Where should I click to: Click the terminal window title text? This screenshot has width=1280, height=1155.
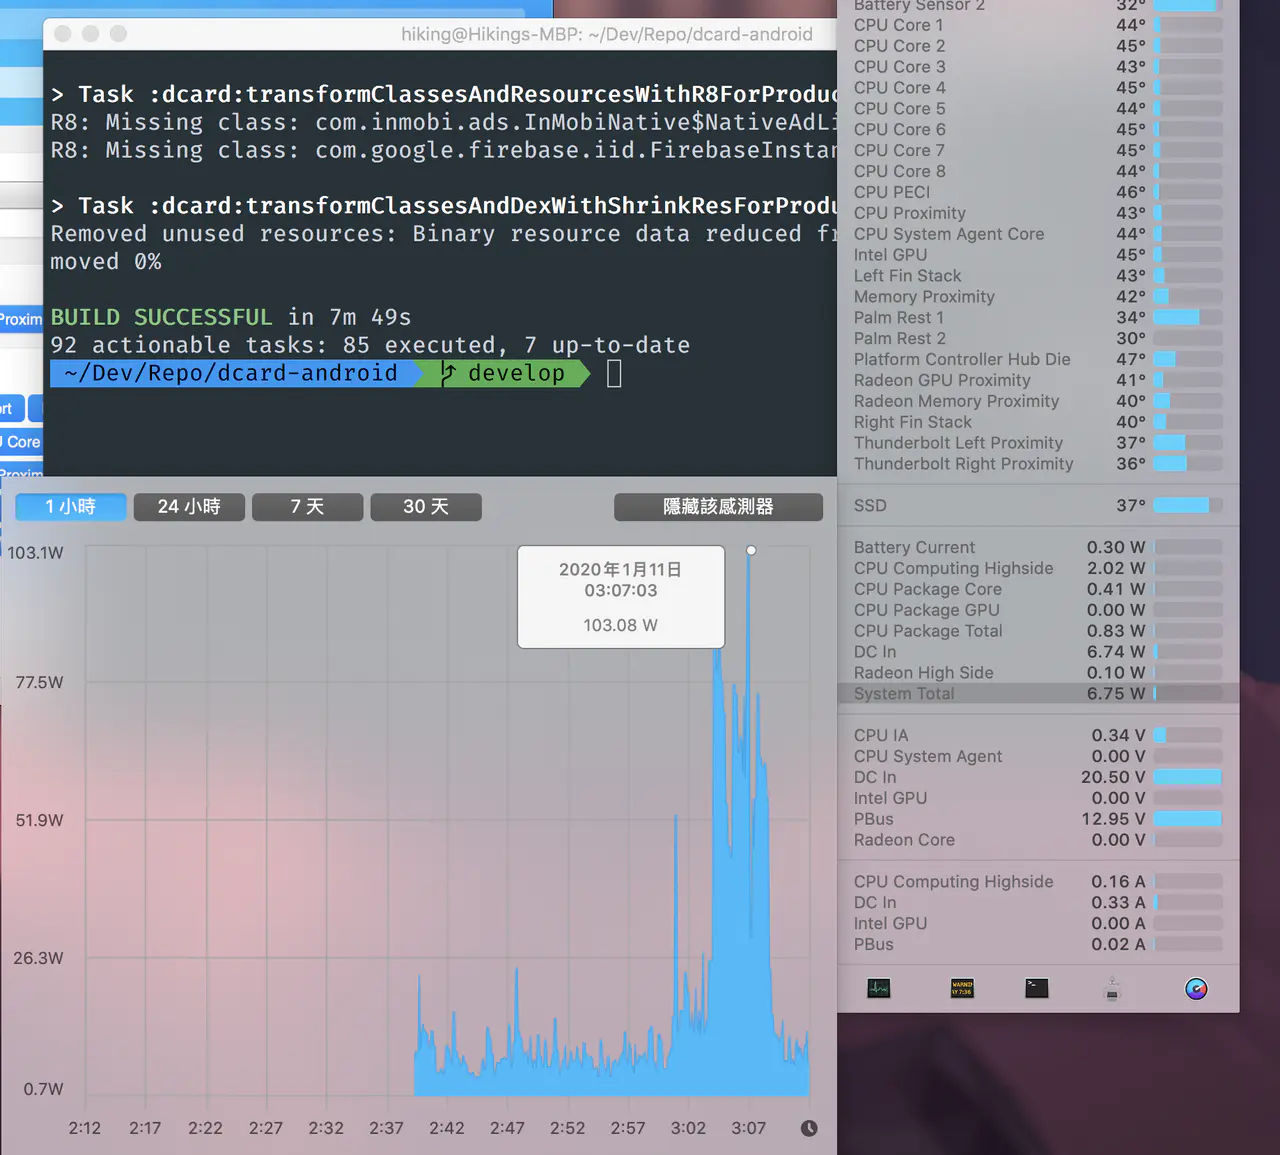coord(607,34)
